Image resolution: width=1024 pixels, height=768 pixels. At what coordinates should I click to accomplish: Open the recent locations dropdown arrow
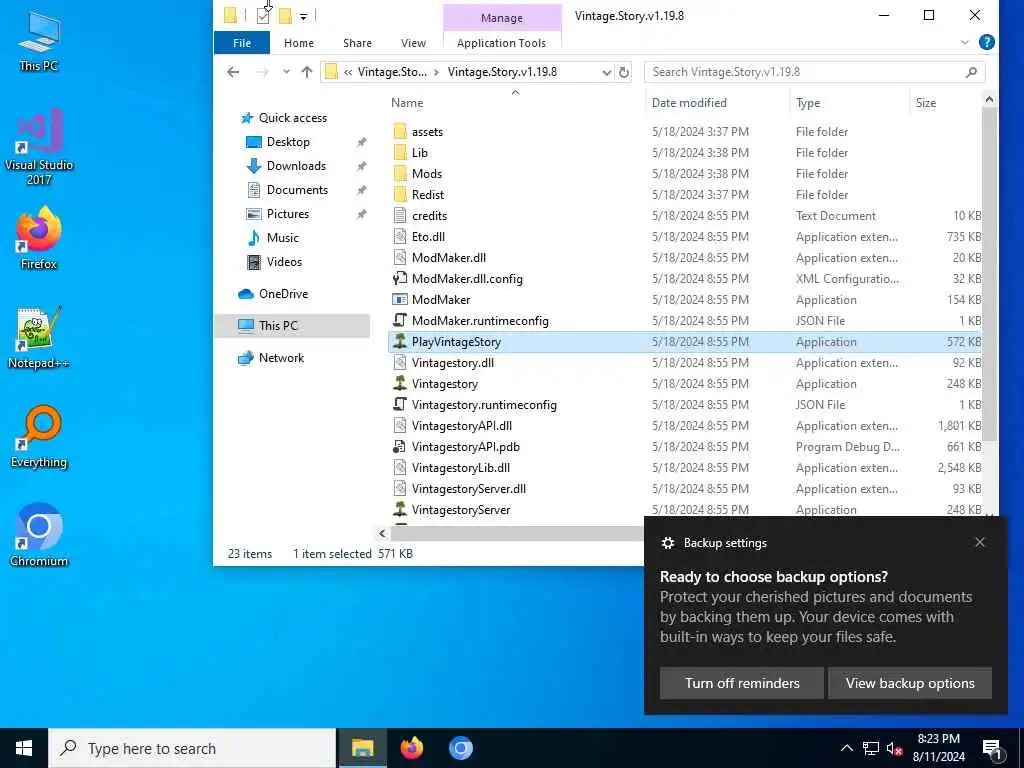(286, 72)
